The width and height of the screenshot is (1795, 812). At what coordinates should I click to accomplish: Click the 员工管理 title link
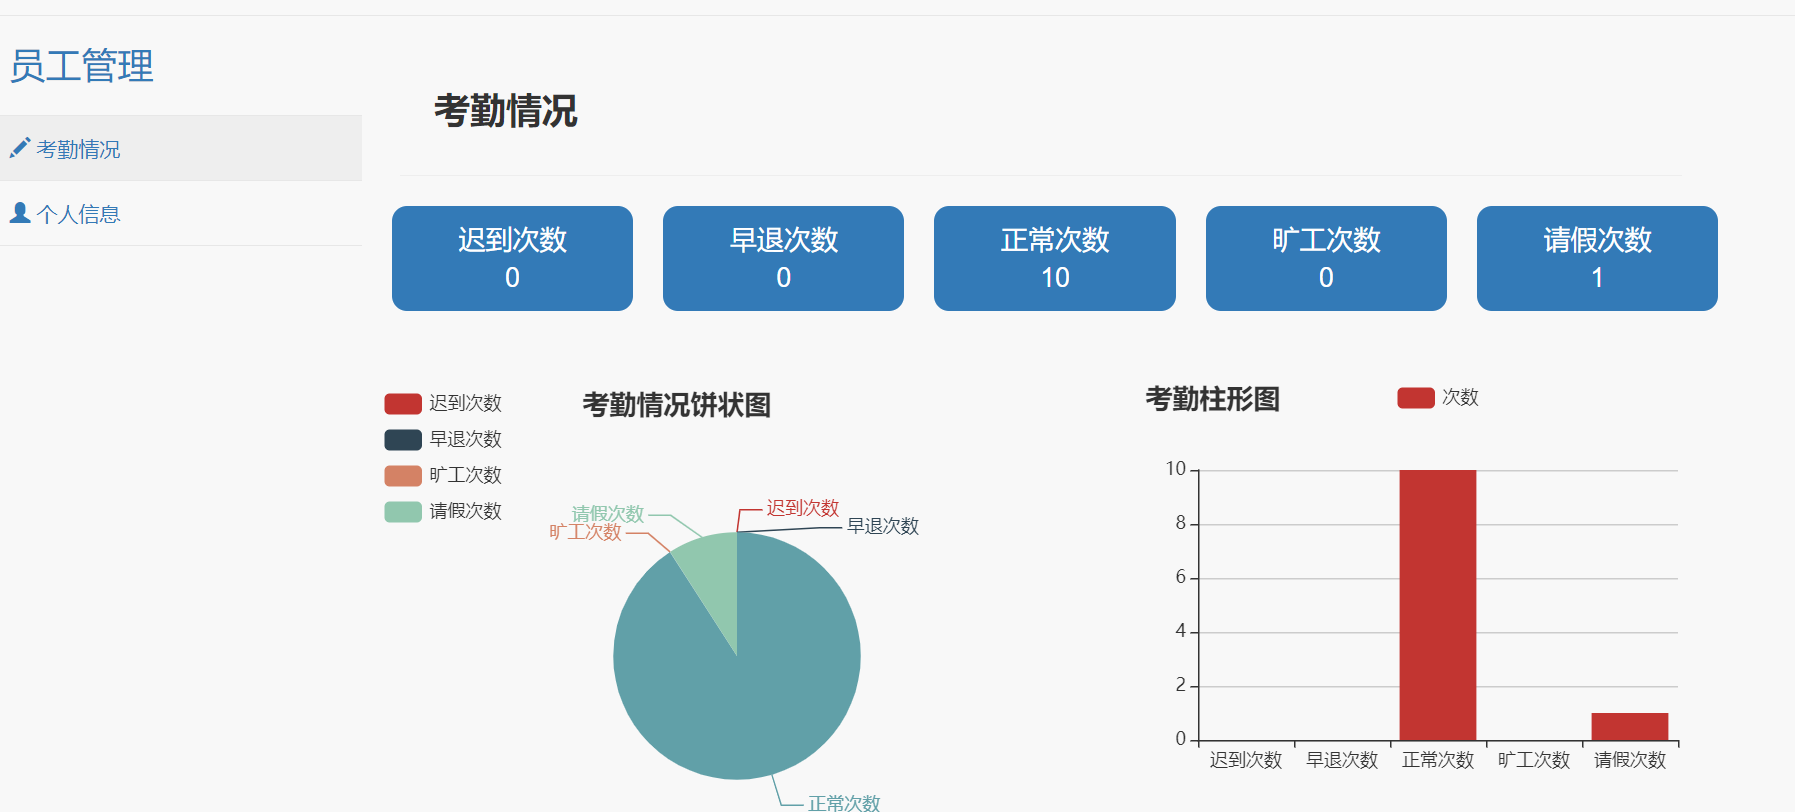click(x=82, y=66)
